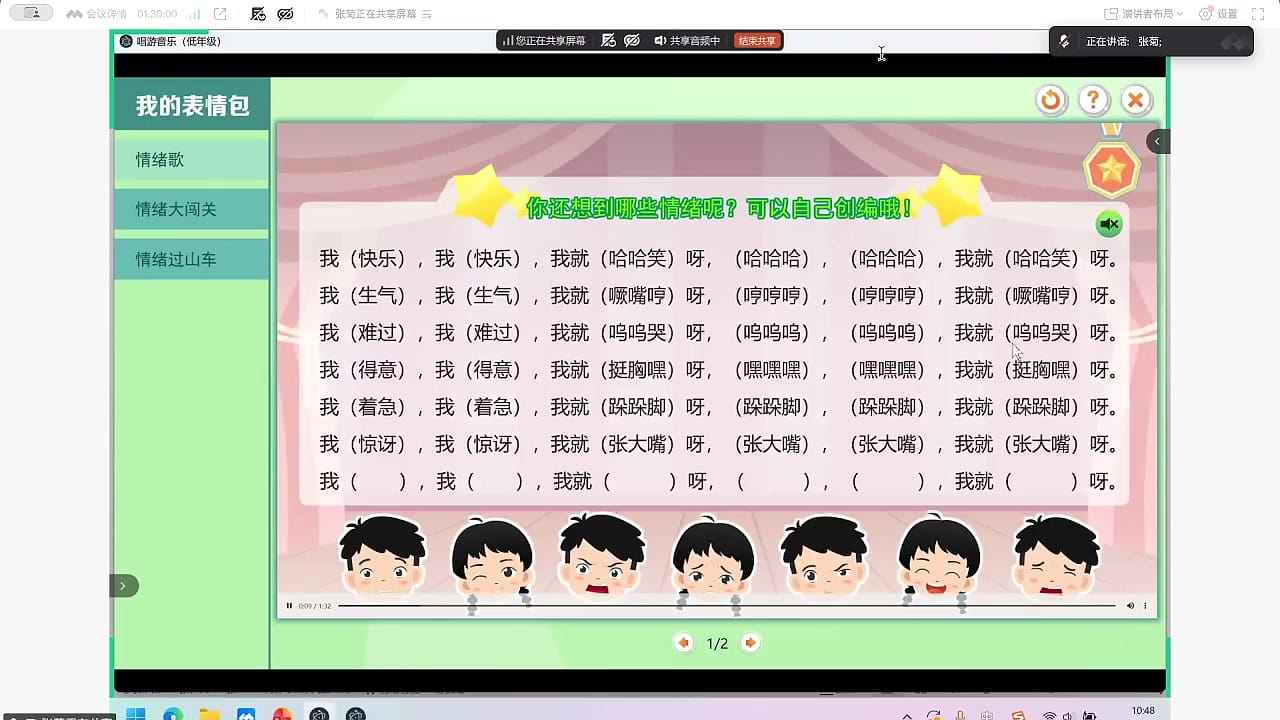1280x720 pixels.
Task: Open the Windows Start button
Action: pyautogui.click(x=136, y=714)
